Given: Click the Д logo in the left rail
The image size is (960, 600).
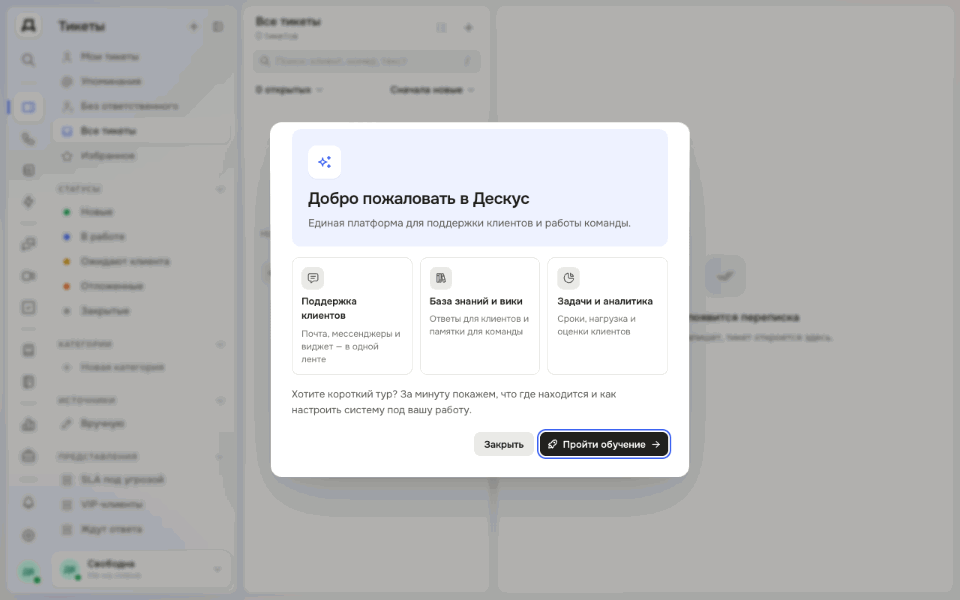Looking at the screenshot, I should [28, 26].
